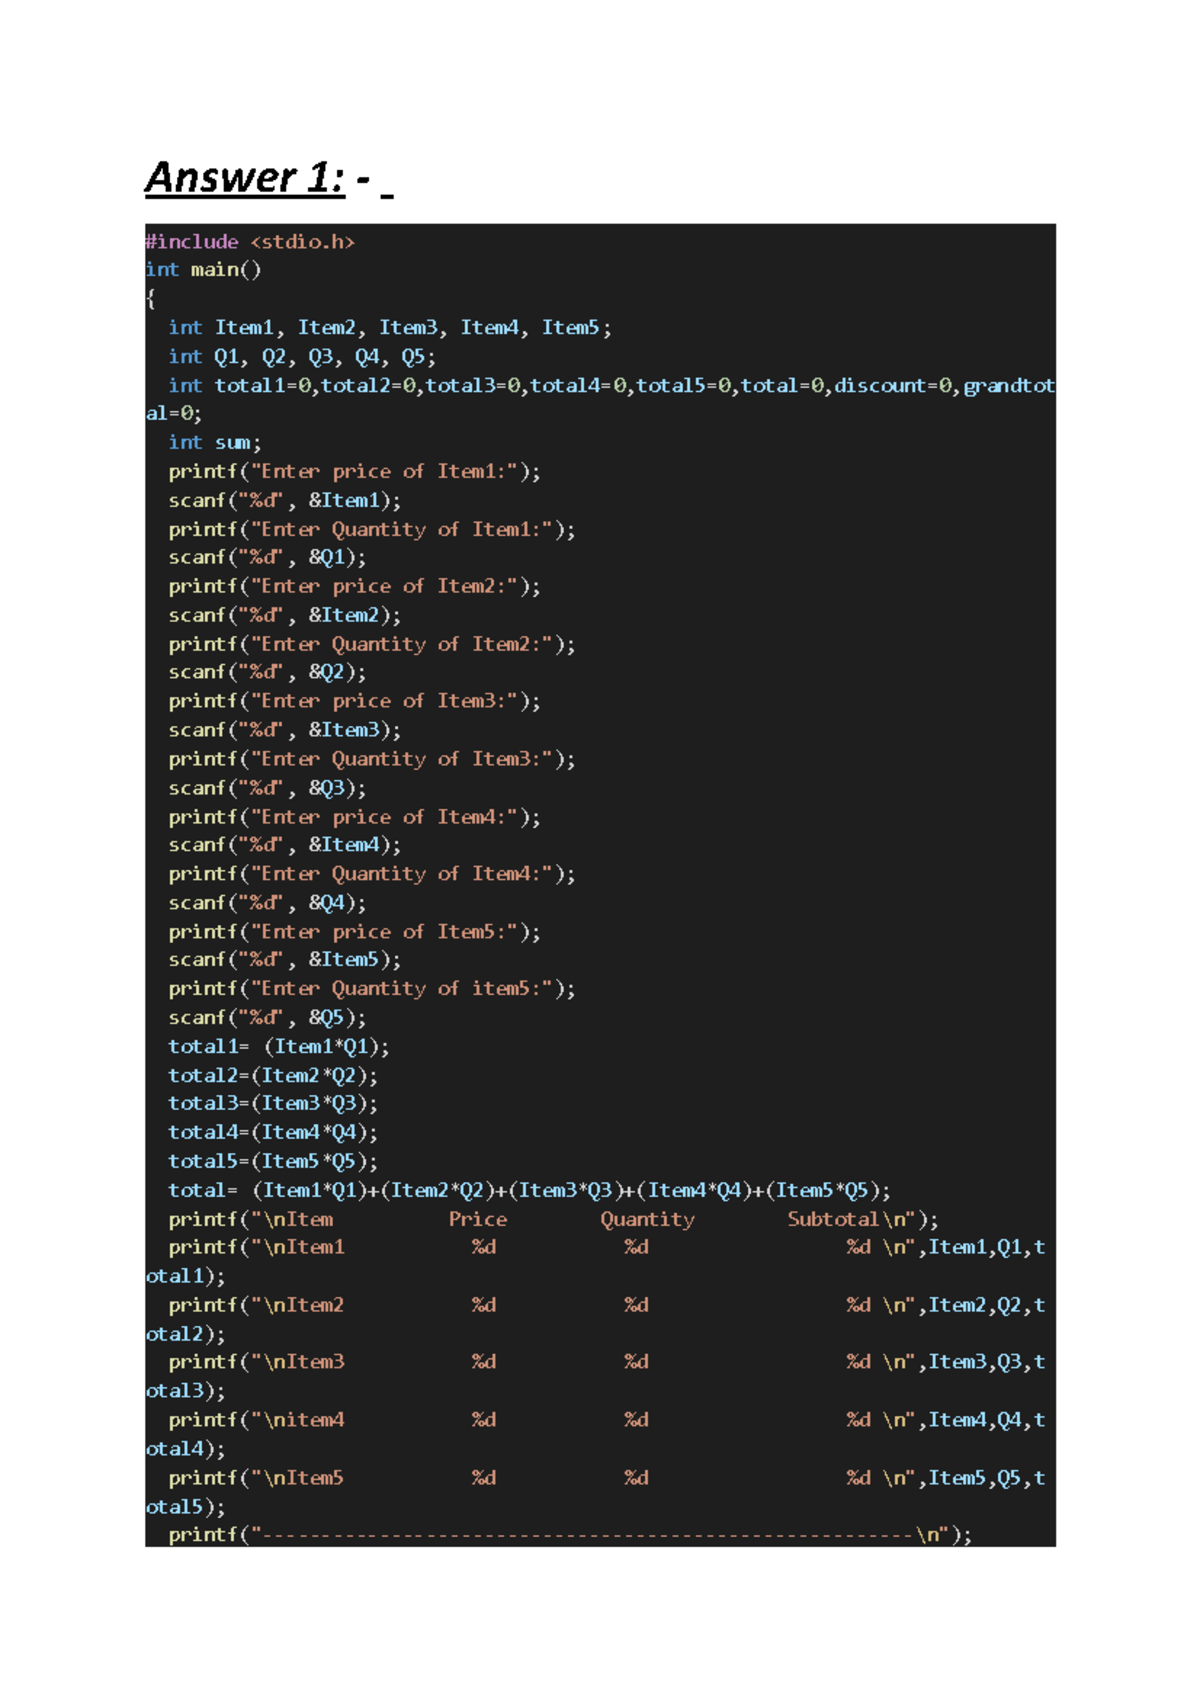This screenshot has width=1200, height=1698.
Task: Click the scanf line reading &Q5
Action: (x=267, y=1018)
